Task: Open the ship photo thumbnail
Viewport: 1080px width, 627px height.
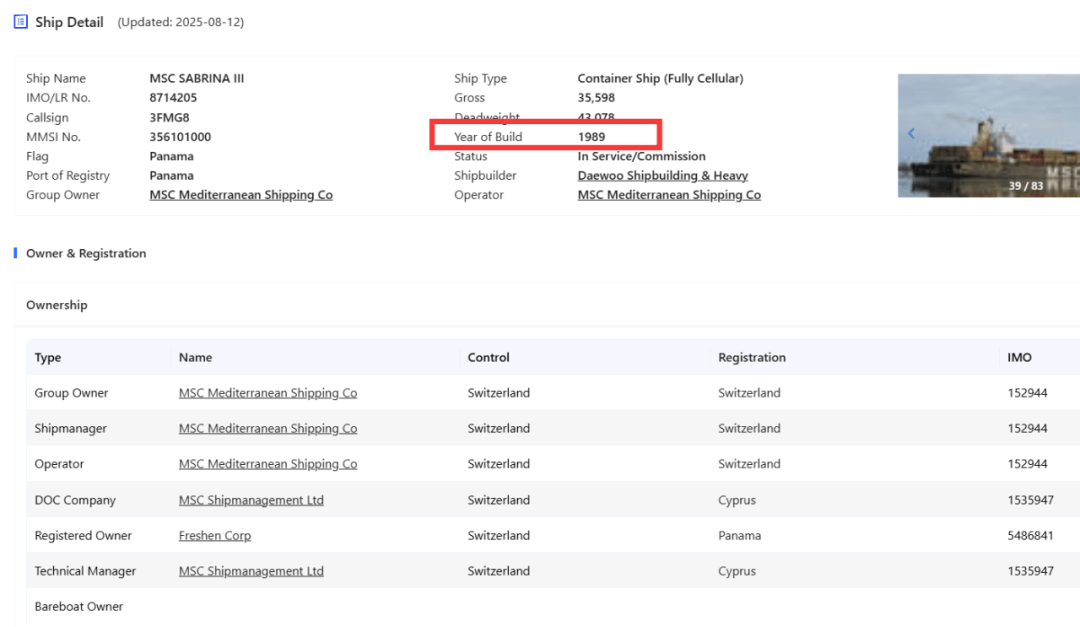Action: tap(988, 136)
